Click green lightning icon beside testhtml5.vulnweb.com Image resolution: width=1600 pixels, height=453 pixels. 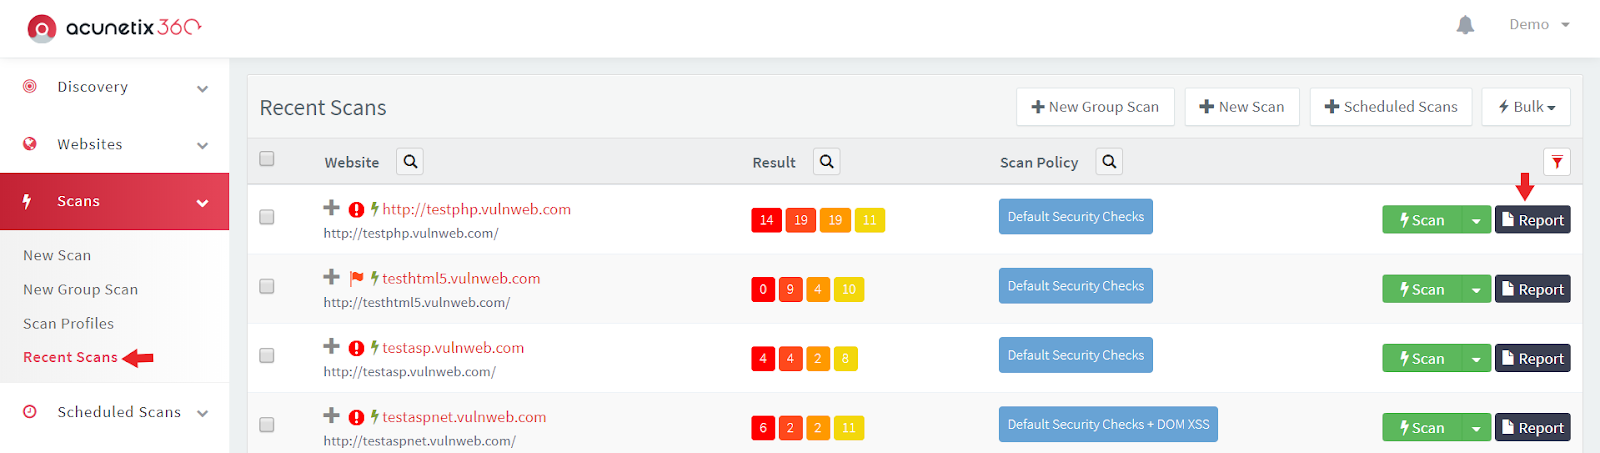(374, 278)
